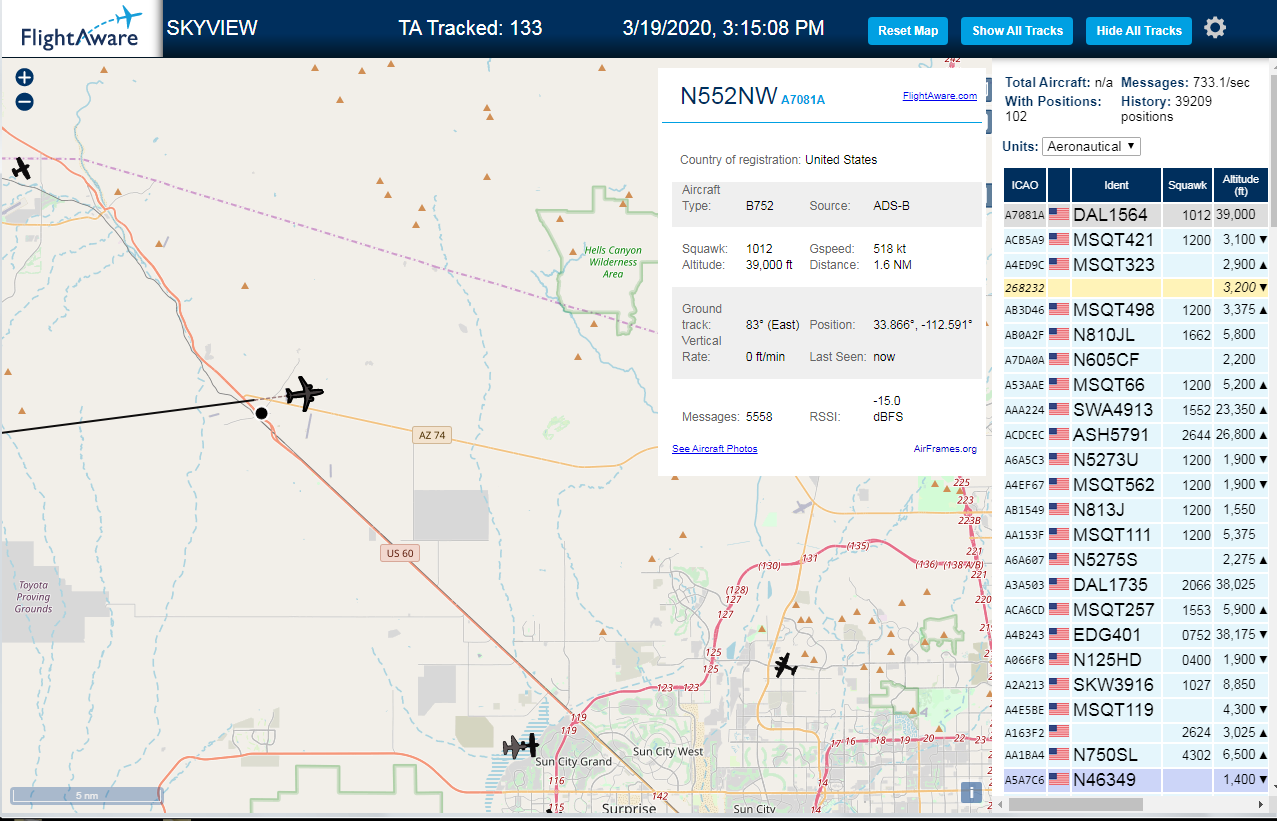Click the US flag in SWA4913 row

(x=1059, y=410)
